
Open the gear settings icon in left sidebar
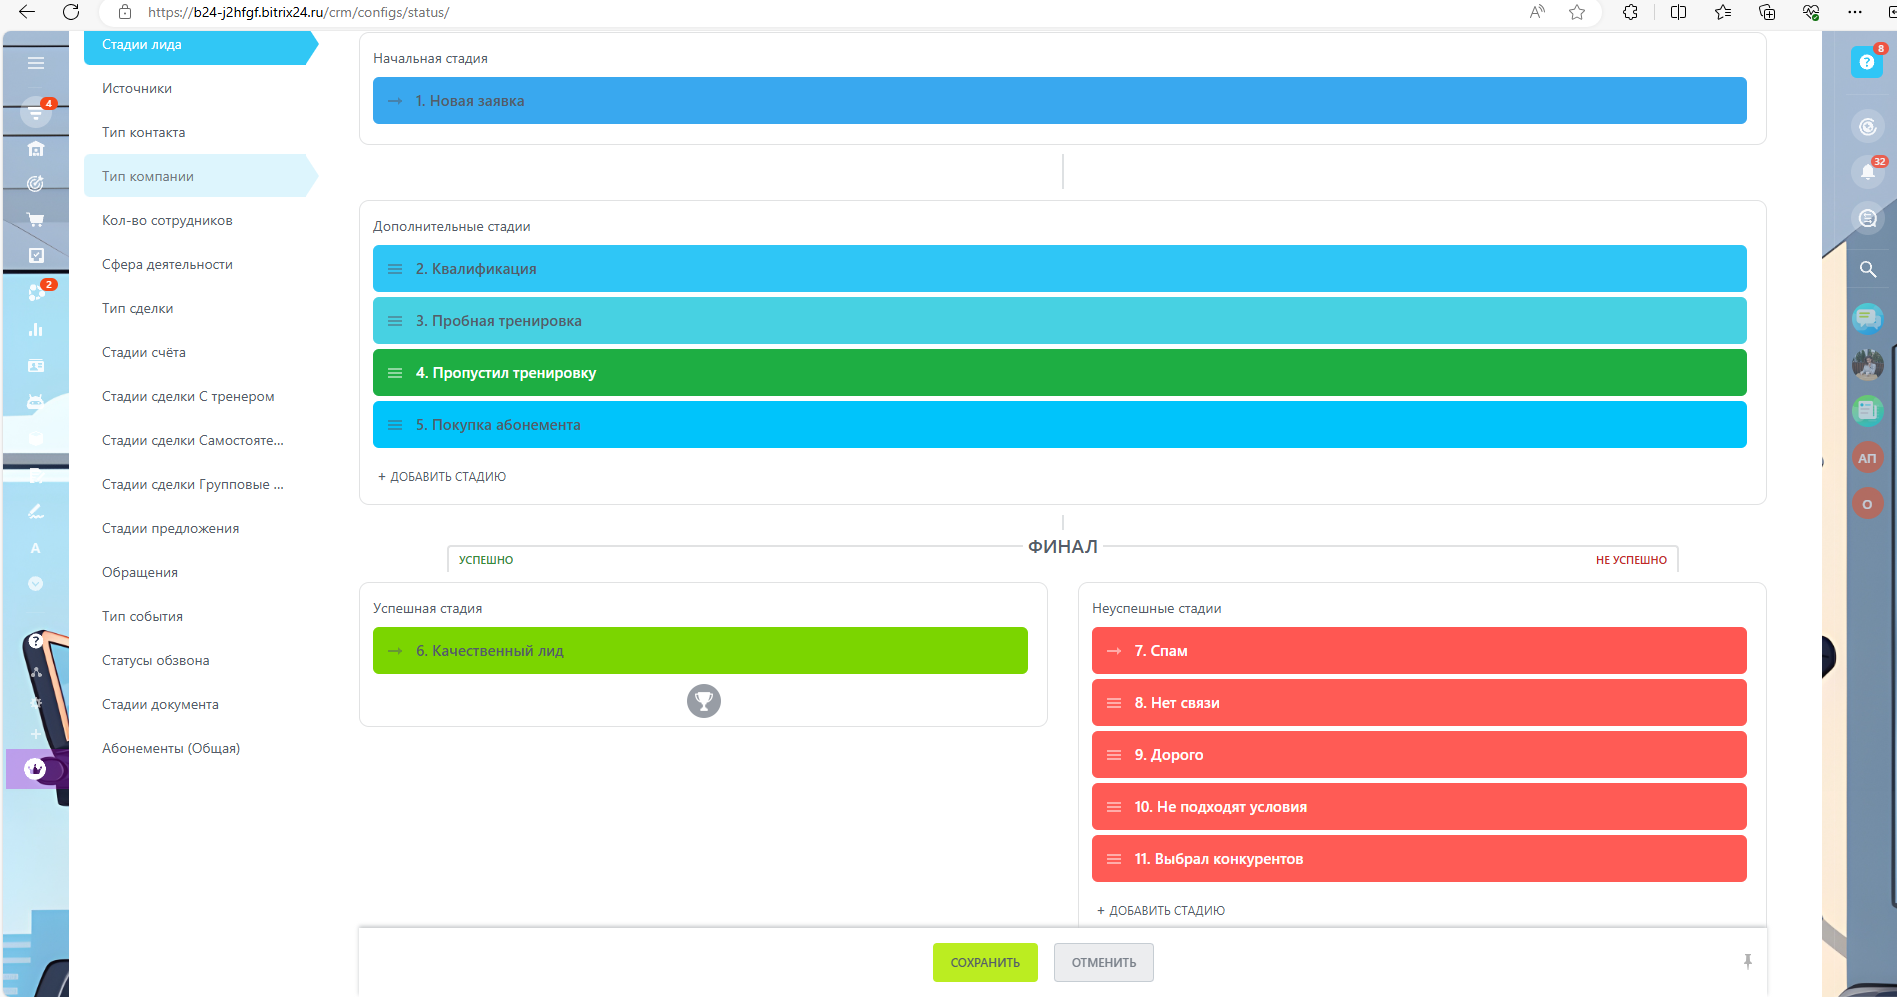[x=36, y=703]
